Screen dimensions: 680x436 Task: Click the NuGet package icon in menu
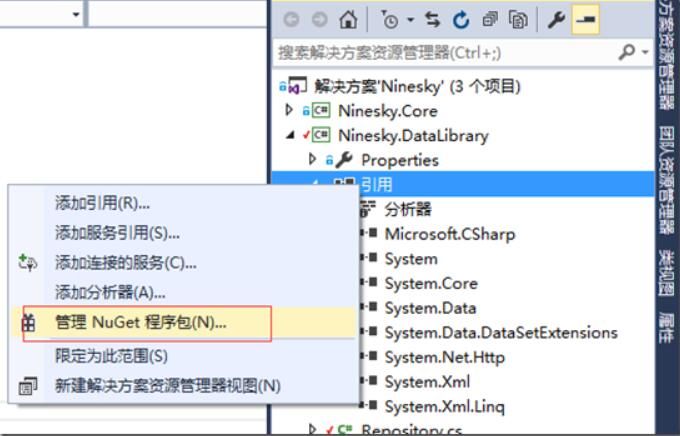pos(28,323)
